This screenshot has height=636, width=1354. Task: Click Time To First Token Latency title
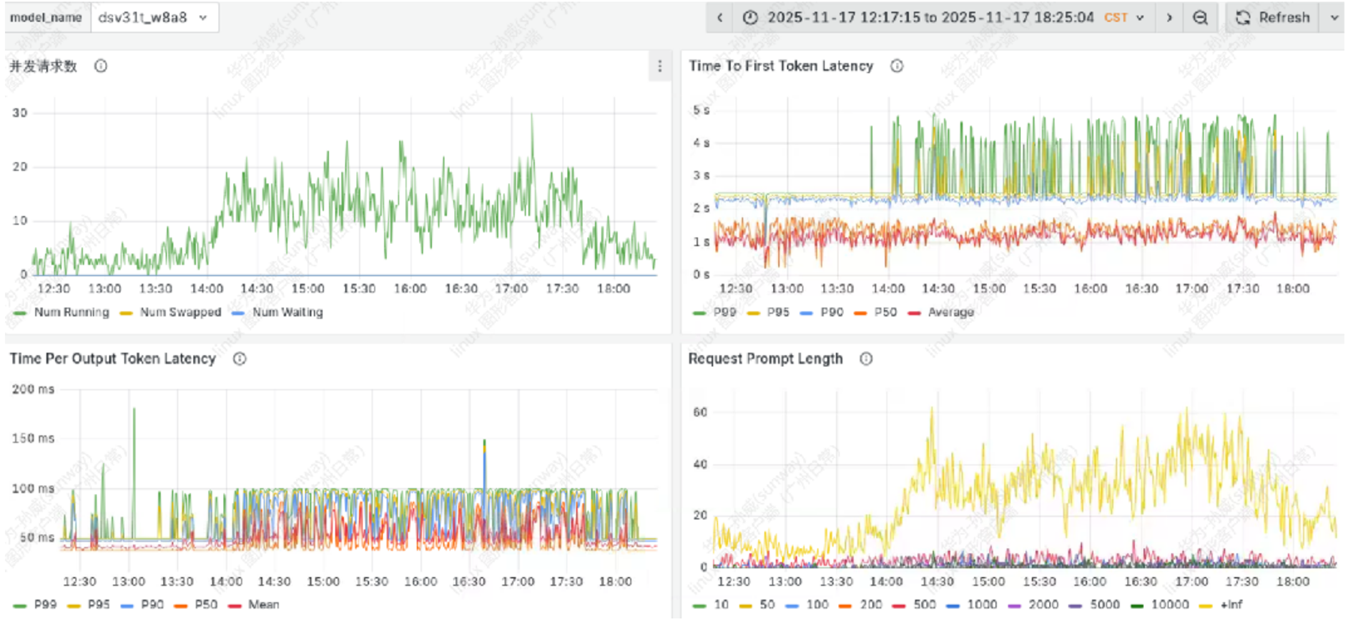point(781,66)
